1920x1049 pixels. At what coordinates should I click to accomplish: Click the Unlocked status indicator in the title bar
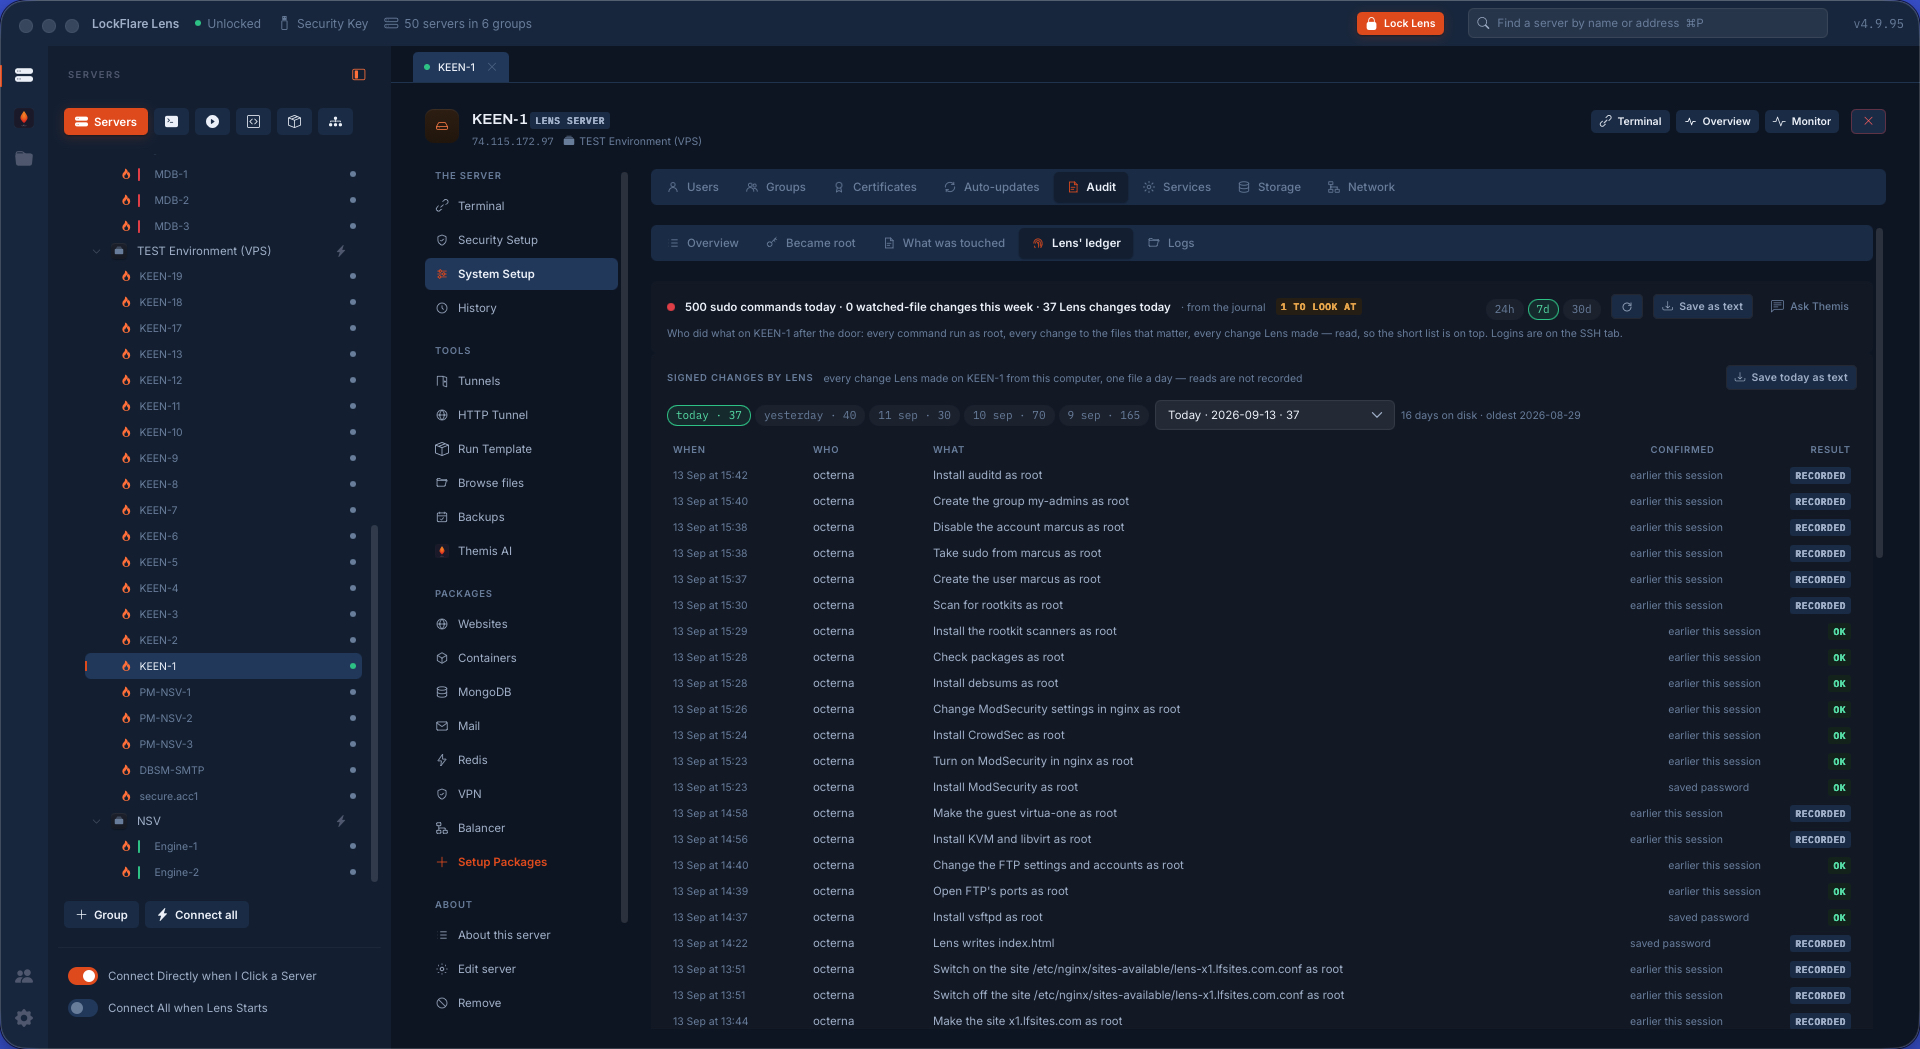pyautogui.click(x=228, y=23)
